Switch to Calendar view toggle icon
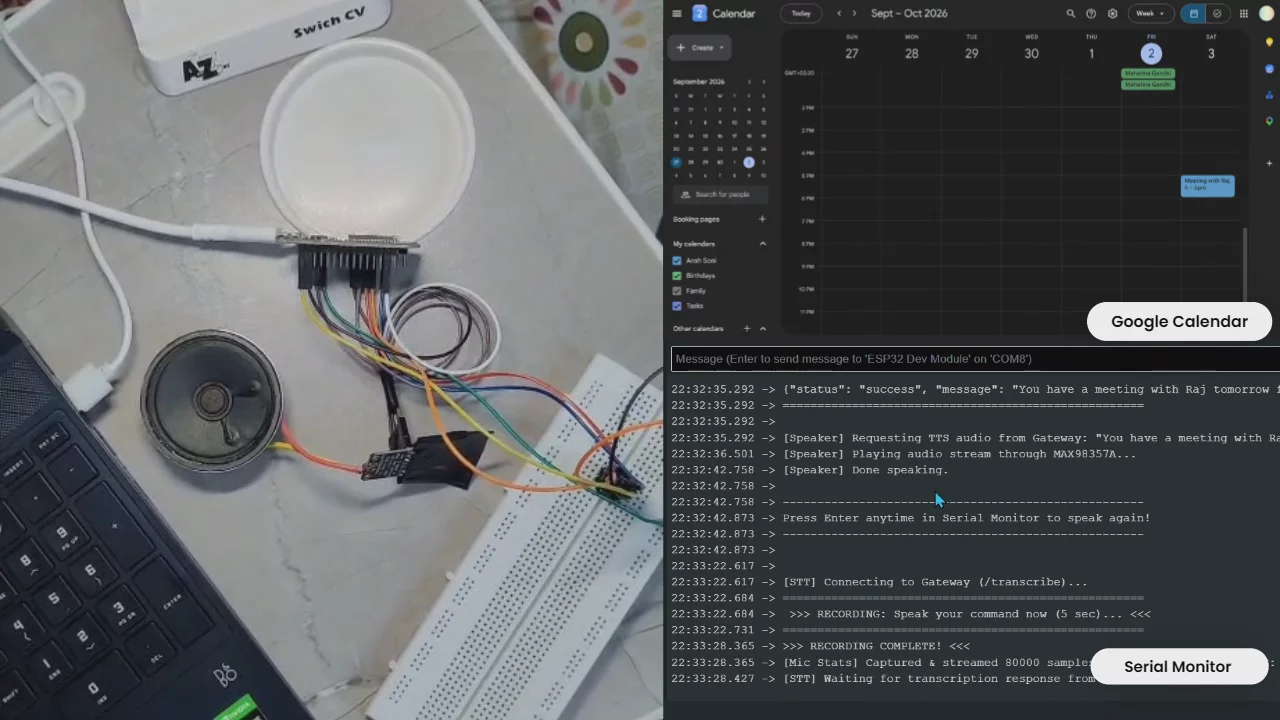 [x=1193, y=14]
